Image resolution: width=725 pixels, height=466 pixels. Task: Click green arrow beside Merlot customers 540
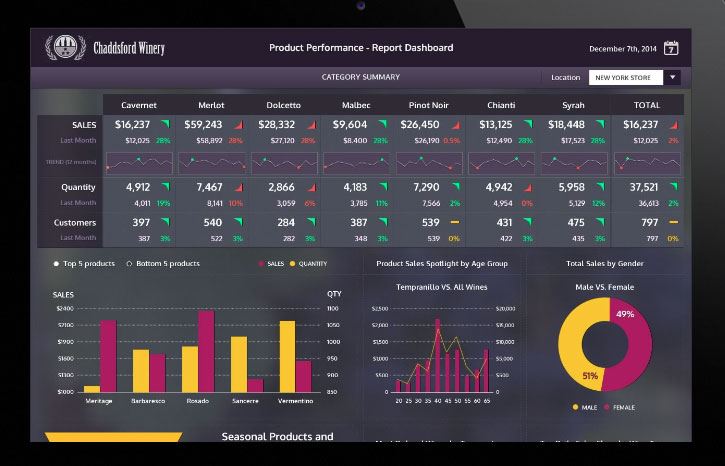tap(239, 222)
